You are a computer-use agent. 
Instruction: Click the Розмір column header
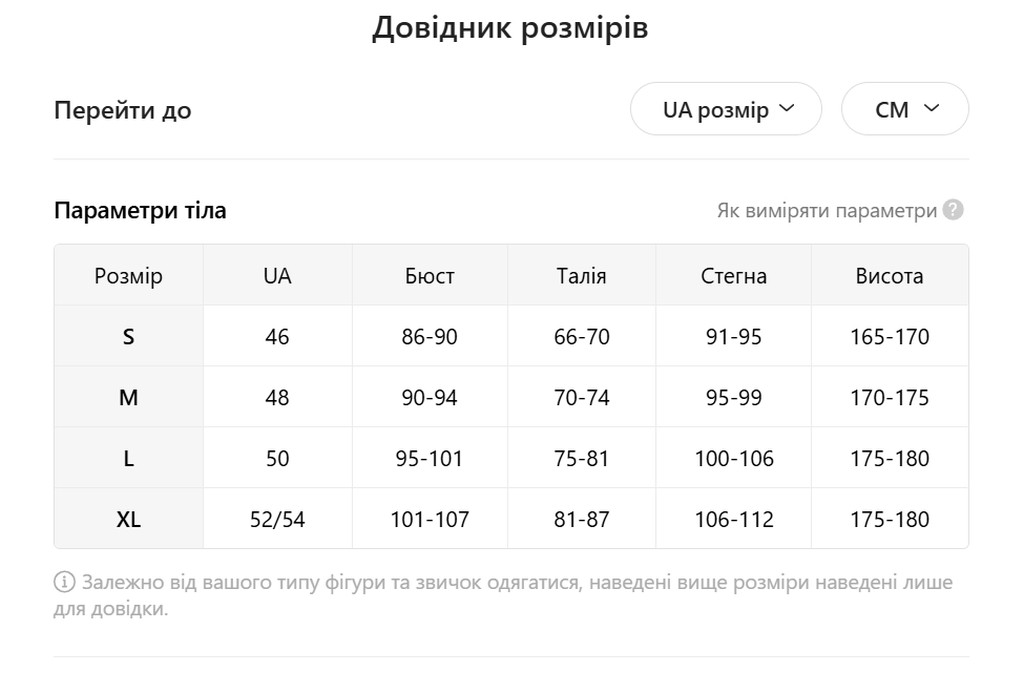click(129, 275)
